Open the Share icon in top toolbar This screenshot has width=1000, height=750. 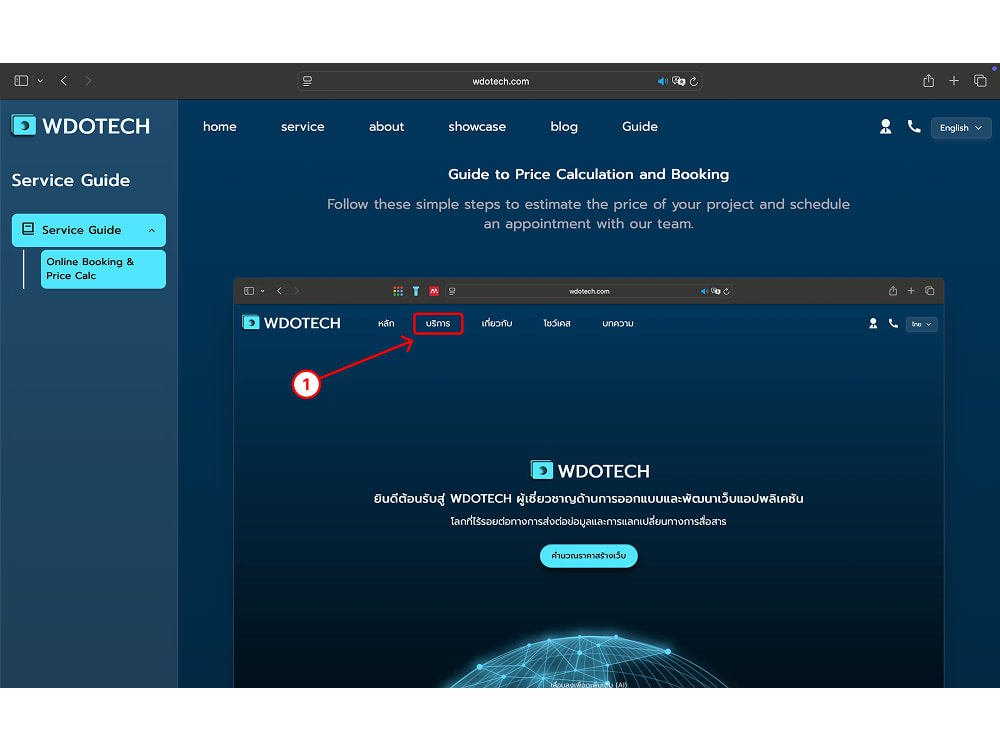[929, 80]
